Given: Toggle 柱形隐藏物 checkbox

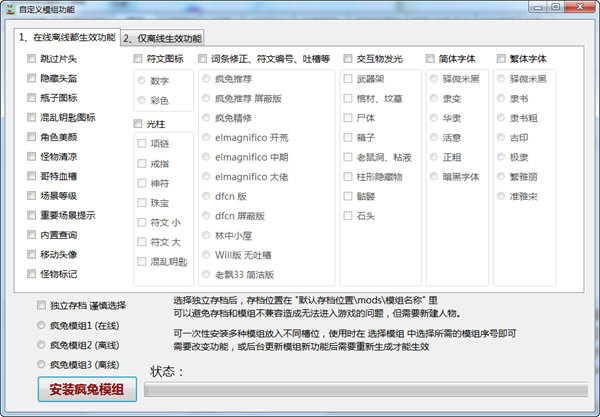Looking at the screenshot, I should coord(348,176).
